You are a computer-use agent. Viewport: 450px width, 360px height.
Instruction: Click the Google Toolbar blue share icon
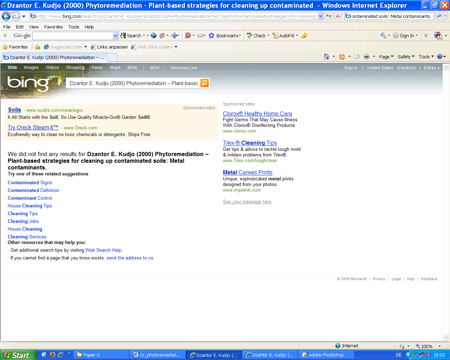(175, 36)
